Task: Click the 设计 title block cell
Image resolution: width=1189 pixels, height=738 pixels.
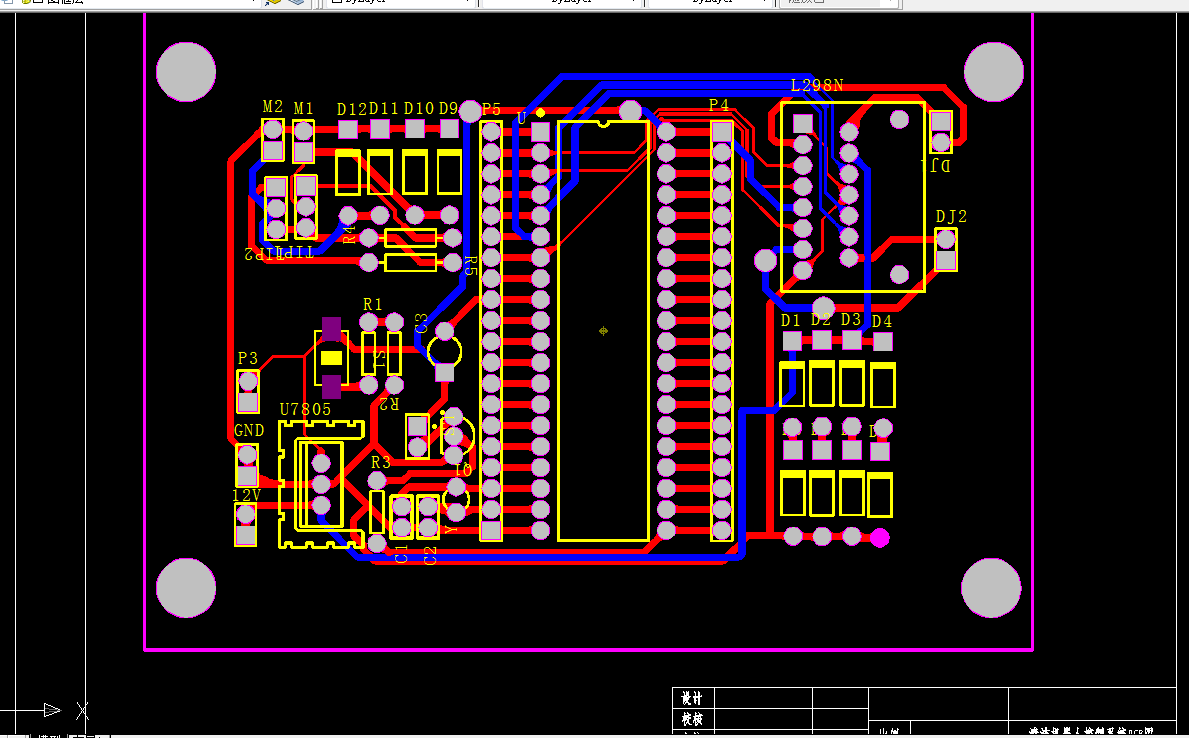Action: pyautogui.click(x=692, y=698)
